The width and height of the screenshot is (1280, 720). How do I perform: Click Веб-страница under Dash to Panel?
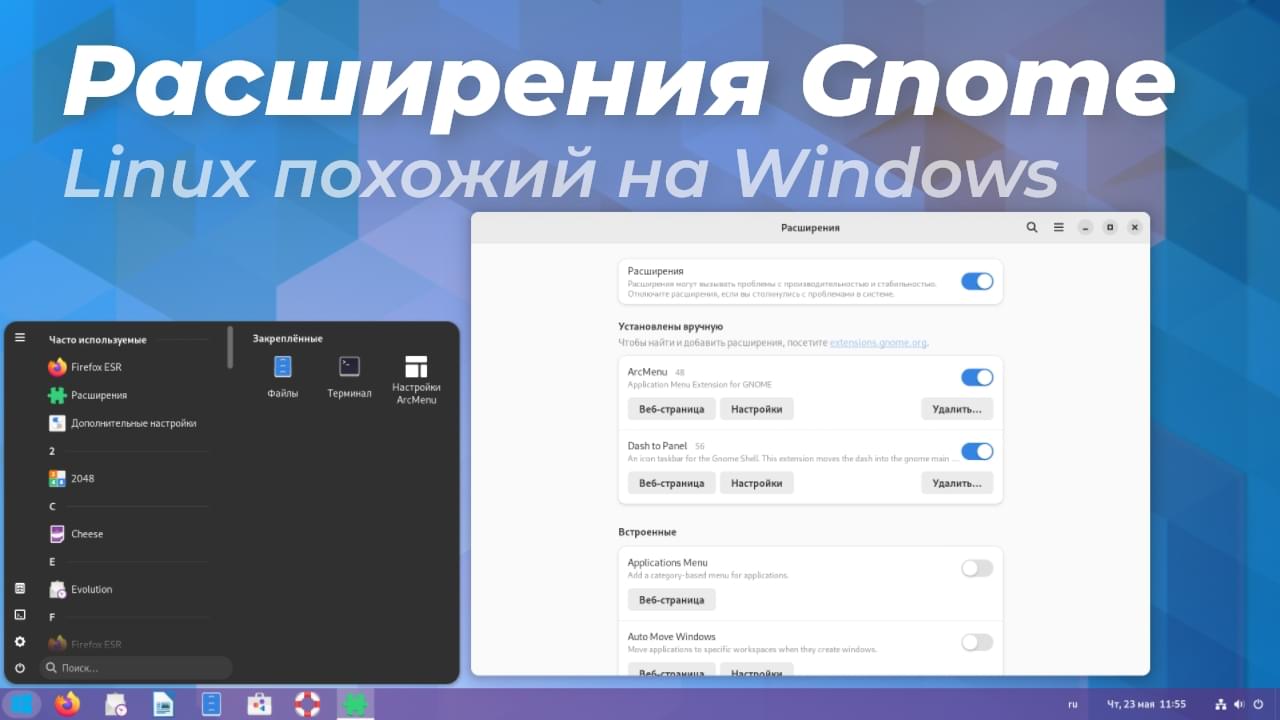click(672, 483)
